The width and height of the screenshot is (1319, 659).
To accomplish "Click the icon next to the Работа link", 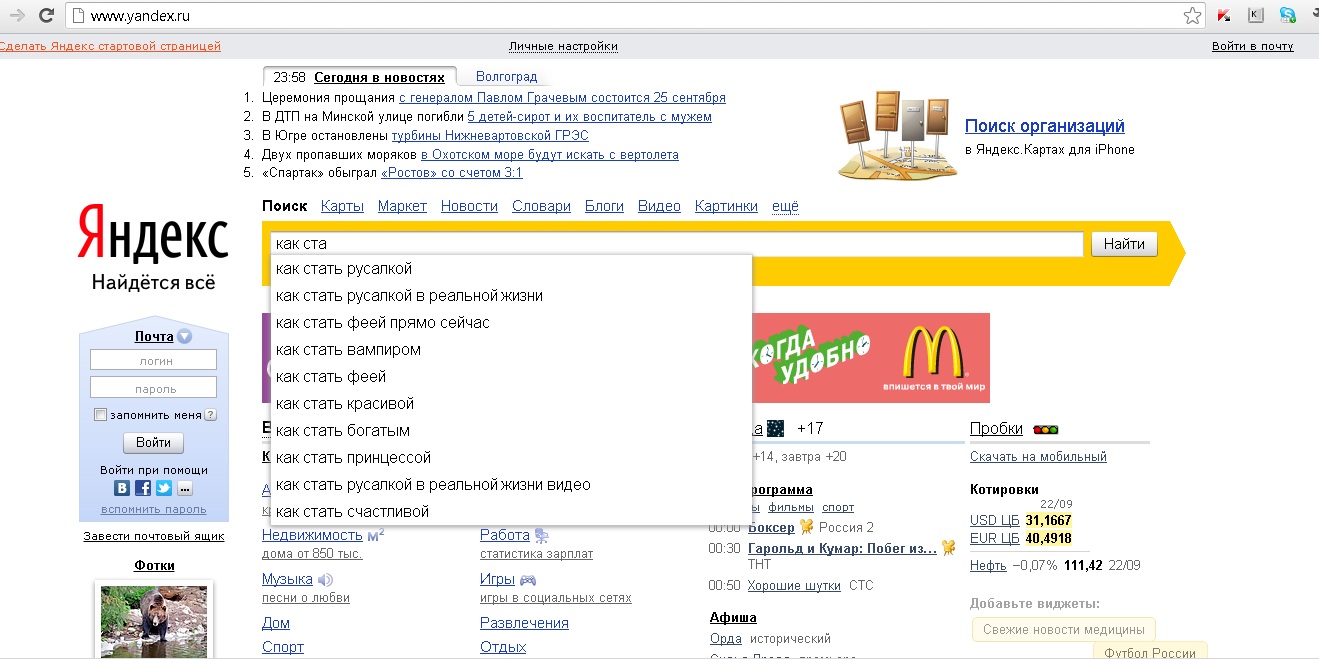I will point(540,535).
